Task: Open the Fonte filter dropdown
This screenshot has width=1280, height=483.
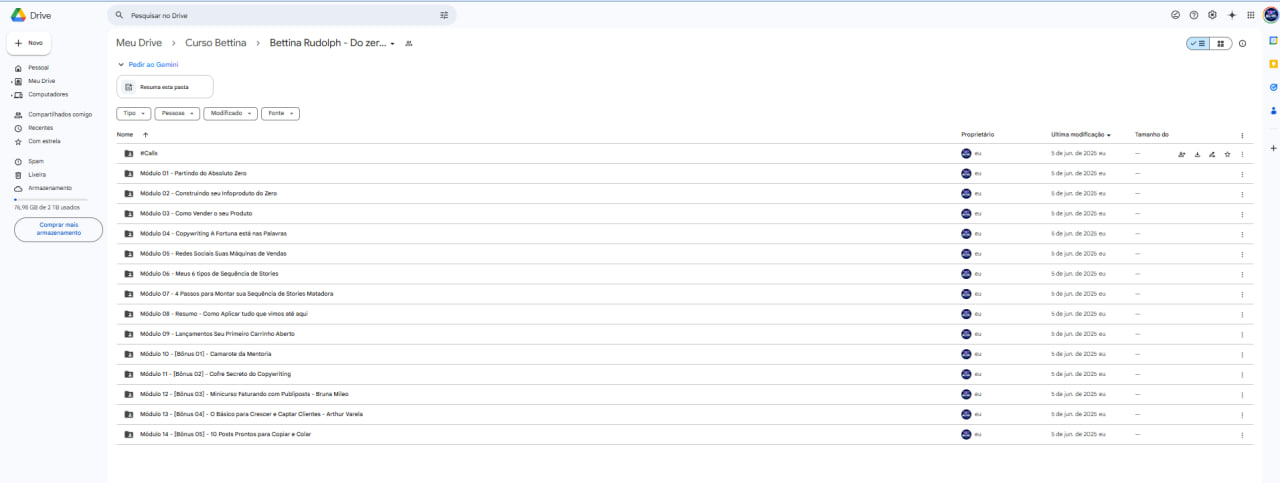Action: tap(281, 114)
